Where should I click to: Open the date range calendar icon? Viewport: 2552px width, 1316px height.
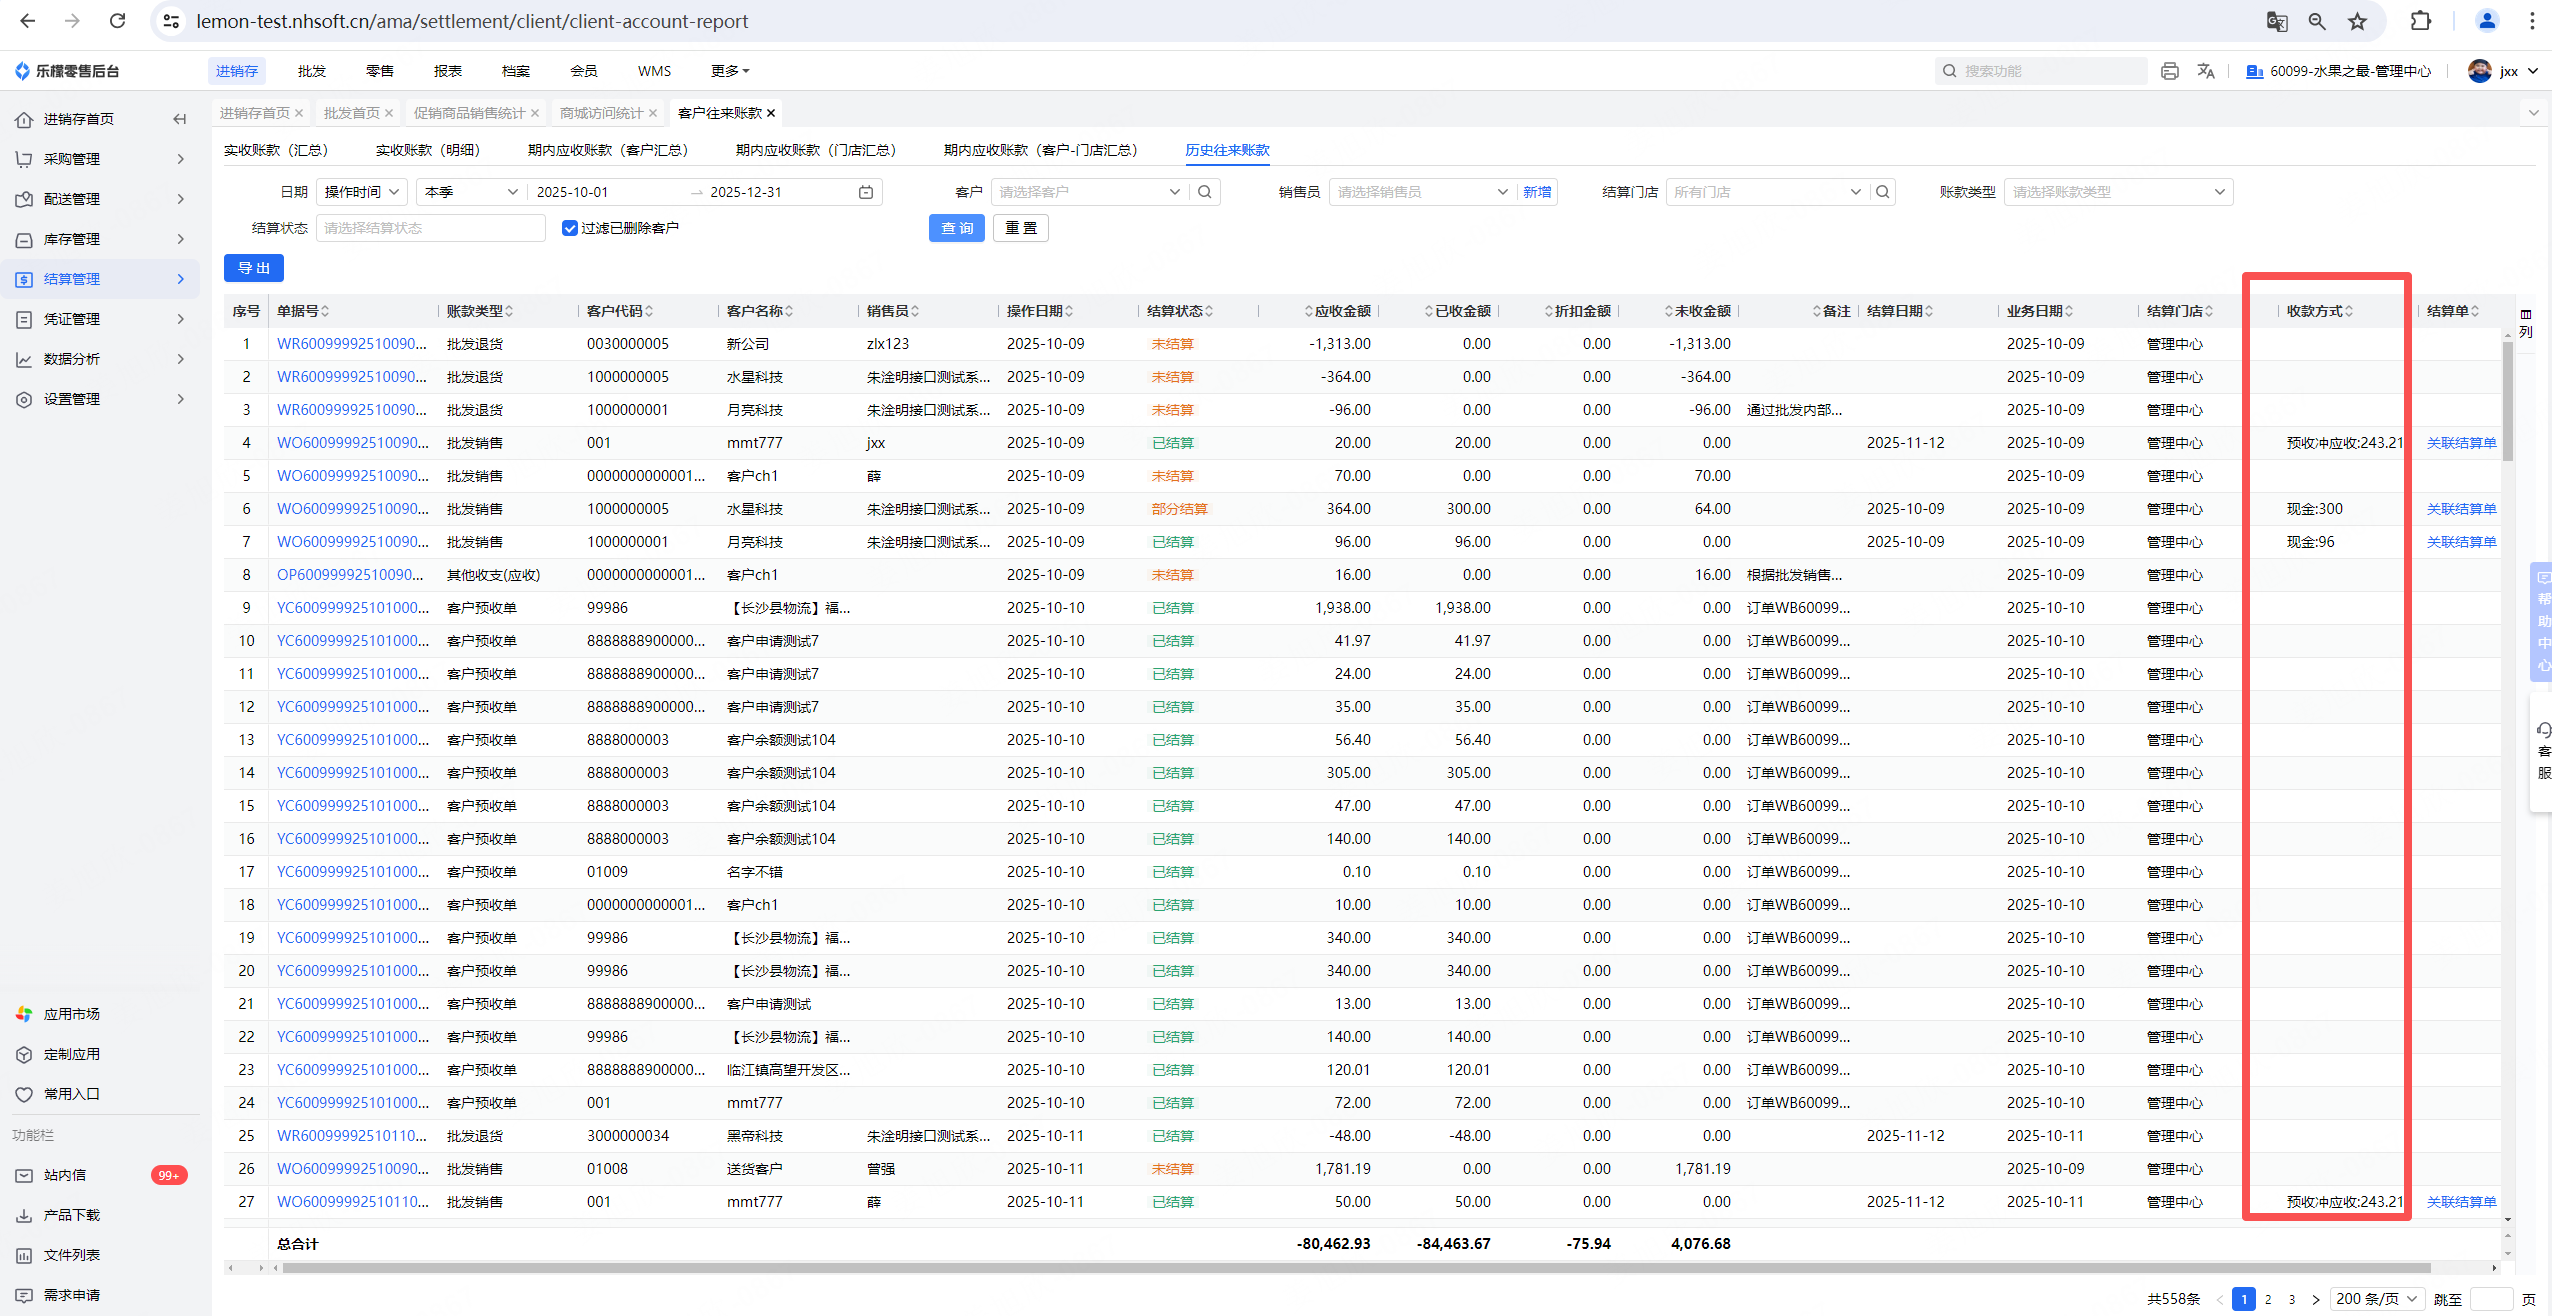point(866,192)
